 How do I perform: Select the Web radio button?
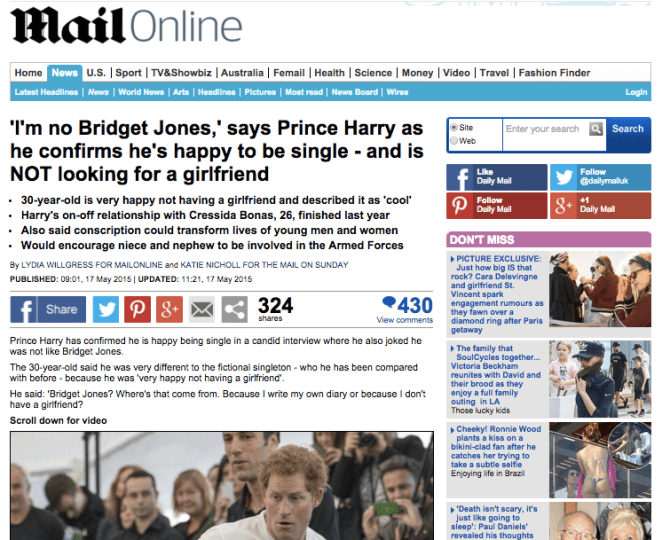(454, 141)
